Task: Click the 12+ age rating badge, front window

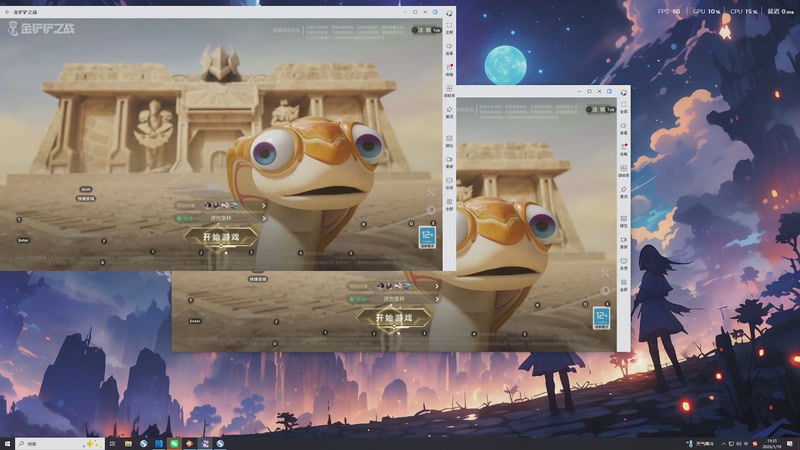Action: pos(427,237)
